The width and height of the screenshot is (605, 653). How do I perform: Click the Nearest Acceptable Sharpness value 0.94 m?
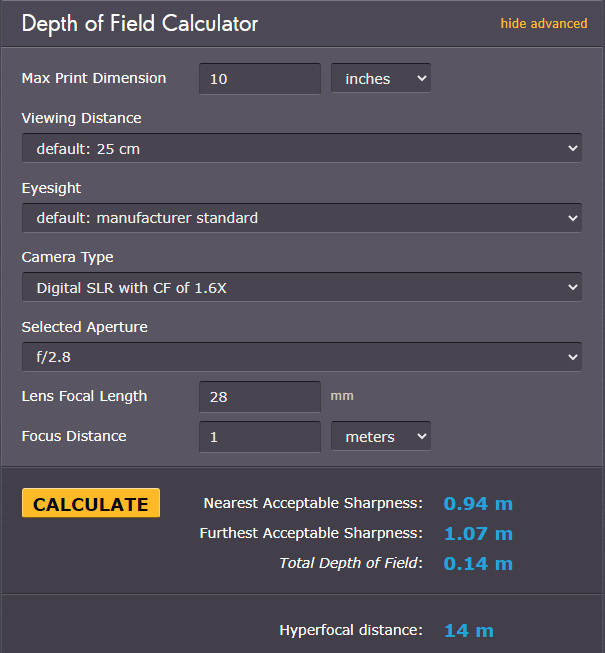[x=478, y=504]
